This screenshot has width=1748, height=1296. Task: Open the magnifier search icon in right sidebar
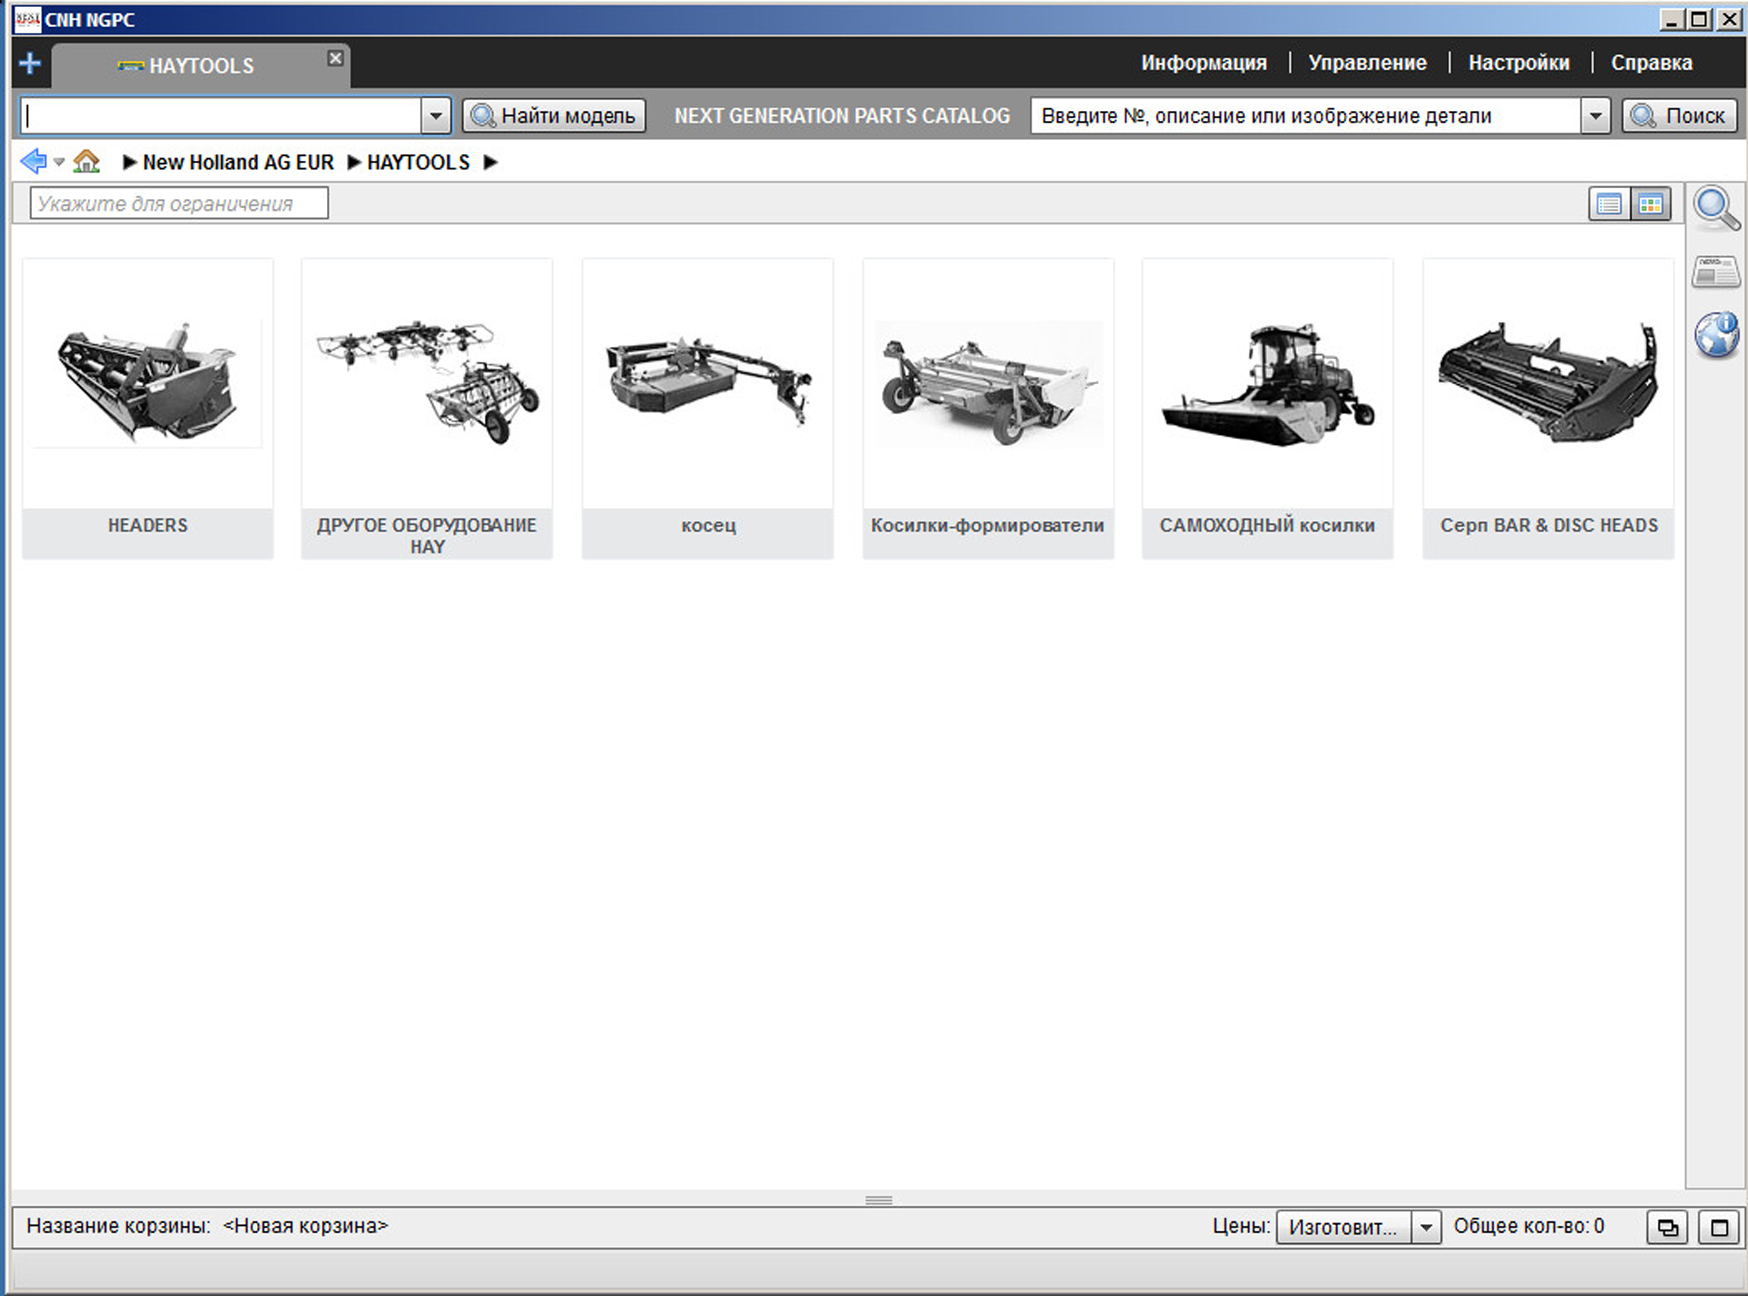(1716, 209)
